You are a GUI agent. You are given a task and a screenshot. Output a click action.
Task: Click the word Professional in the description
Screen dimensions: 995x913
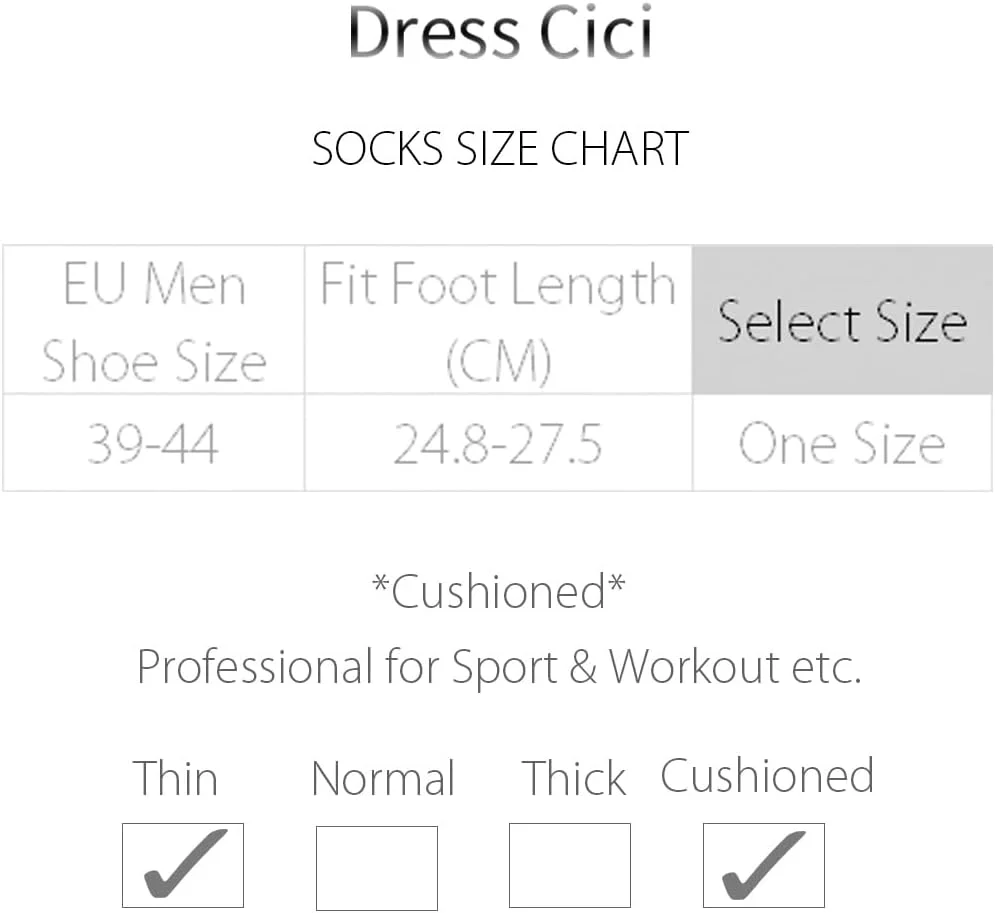click(x=254, y=667)
